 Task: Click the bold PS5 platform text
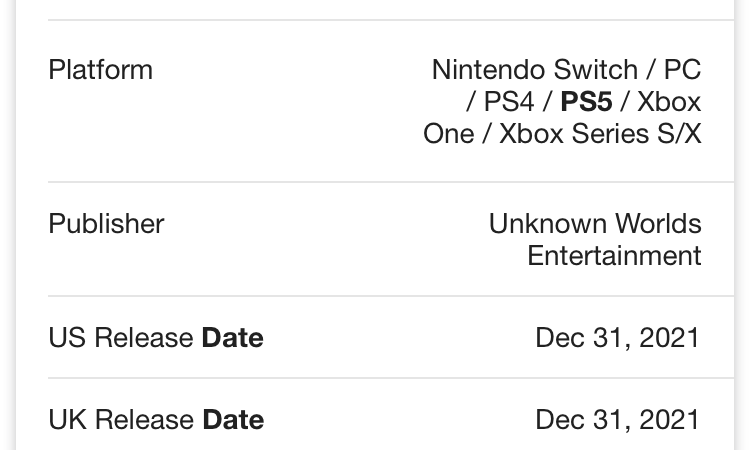586,102
